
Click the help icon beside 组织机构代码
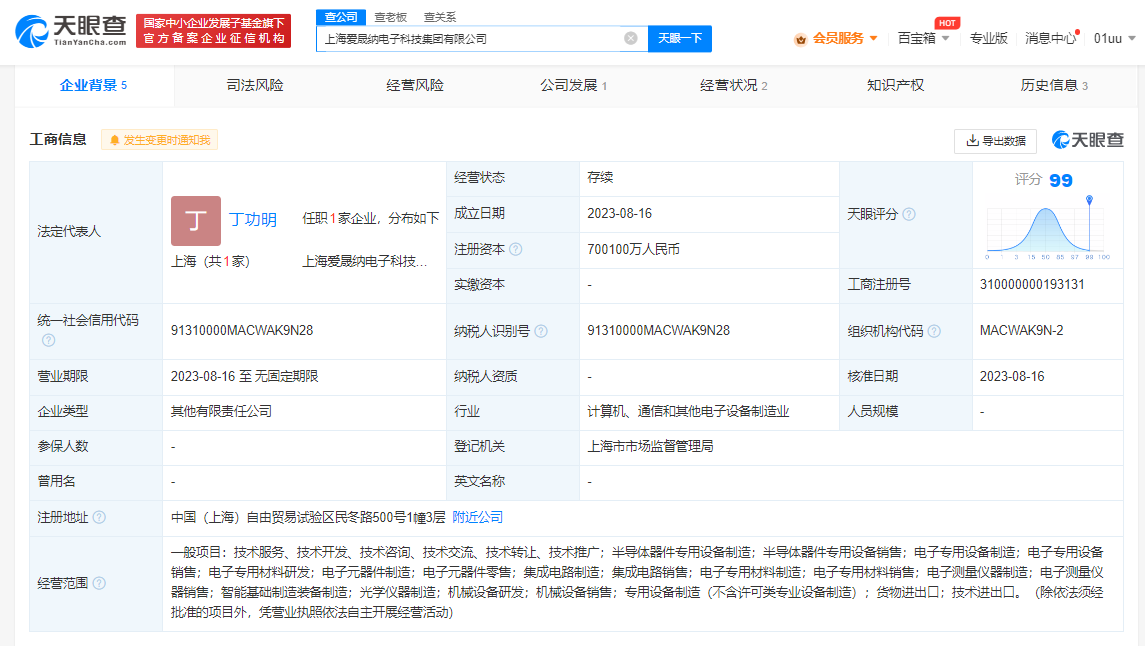tap(934, 331)
